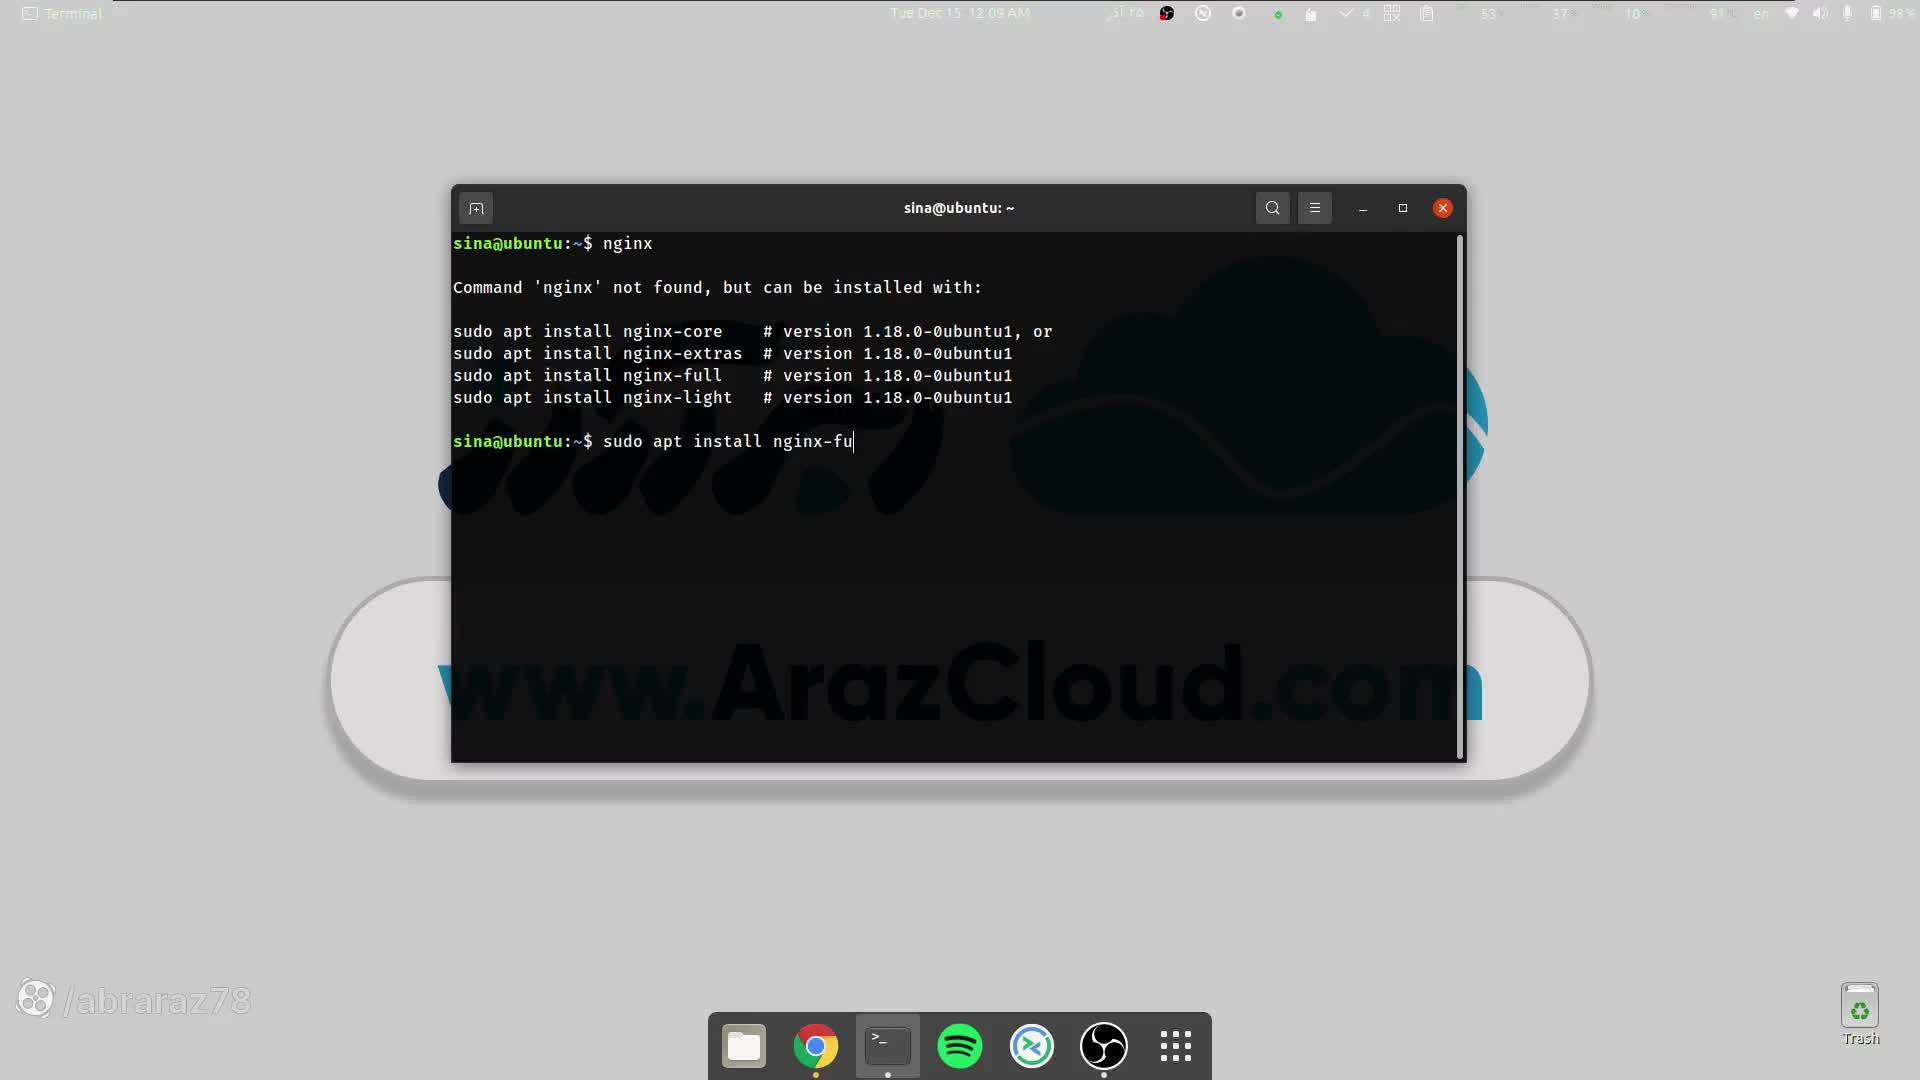The width and height of the screenshot is (1920, 1080).
Task: Open the Trash desktop icon
Action: point(1860,1010)
